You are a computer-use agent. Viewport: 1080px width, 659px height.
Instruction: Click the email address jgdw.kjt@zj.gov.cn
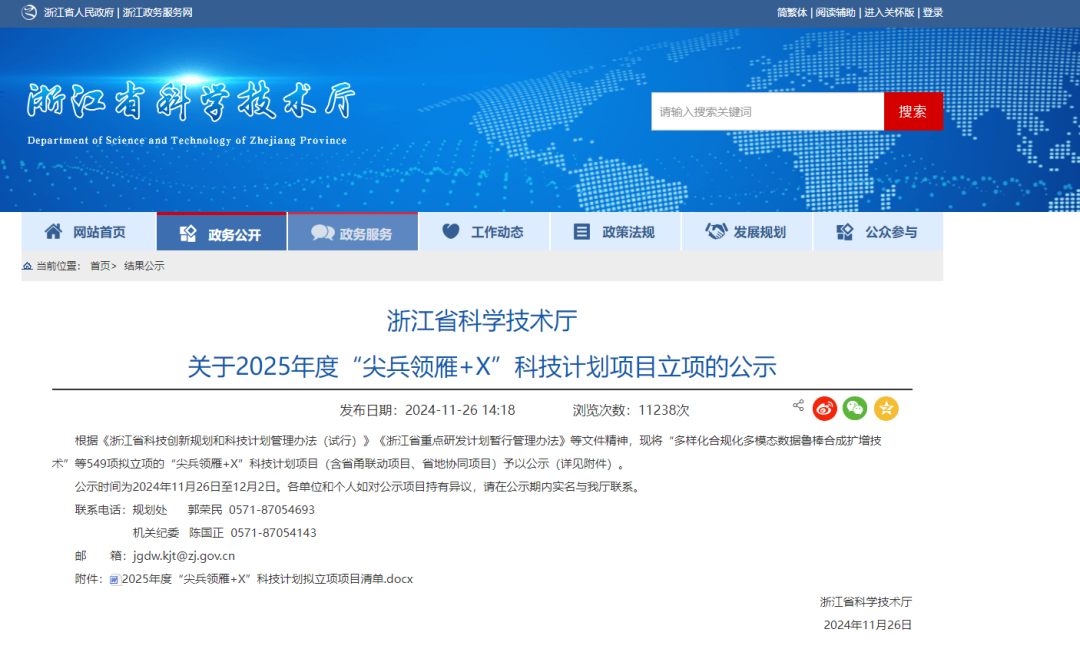tap(184, 556)
